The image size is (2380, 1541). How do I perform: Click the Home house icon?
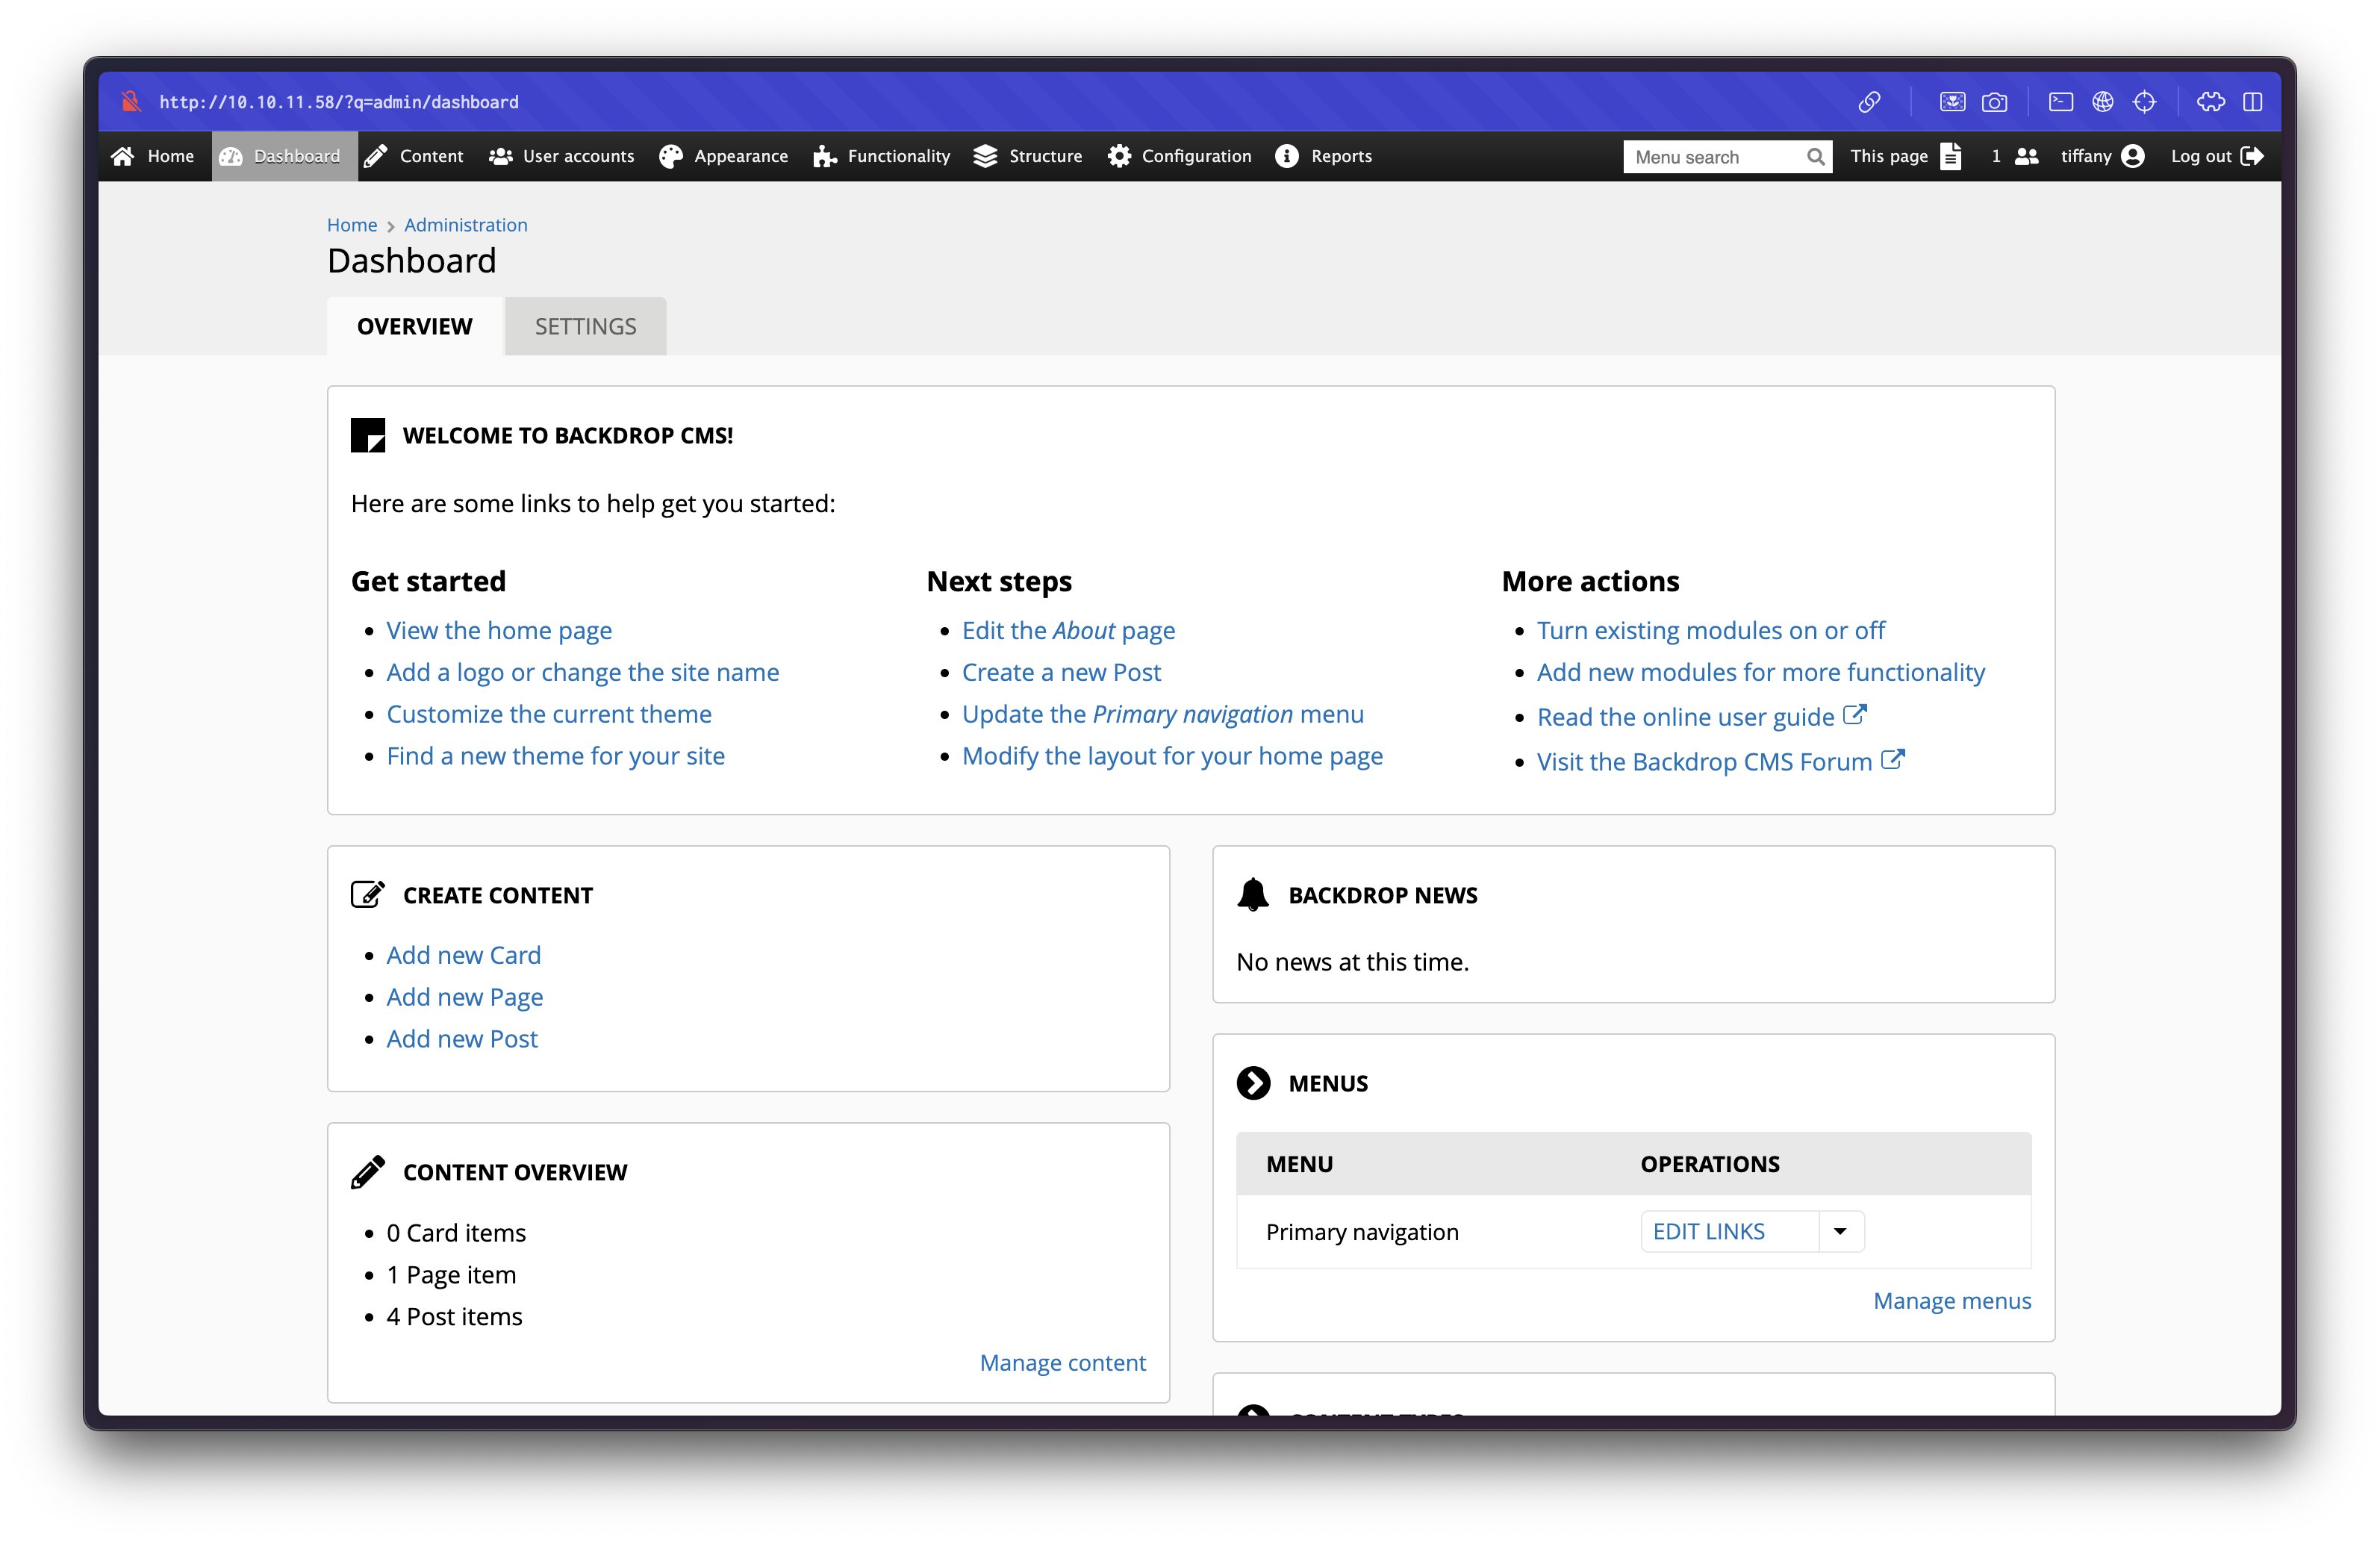(x=123, y=156)
